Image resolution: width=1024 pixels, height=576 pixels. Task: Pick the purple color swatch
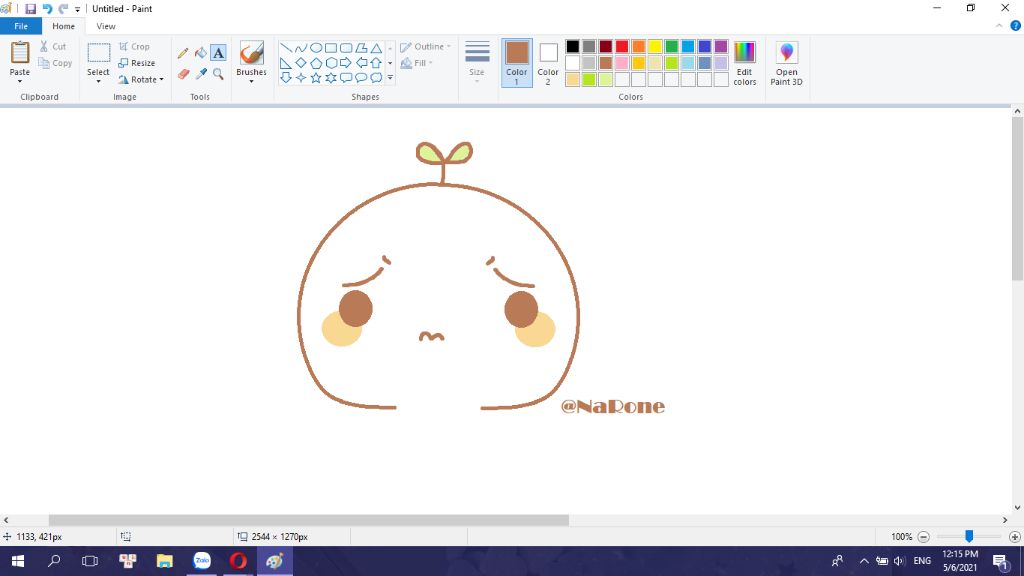[721, 46]
